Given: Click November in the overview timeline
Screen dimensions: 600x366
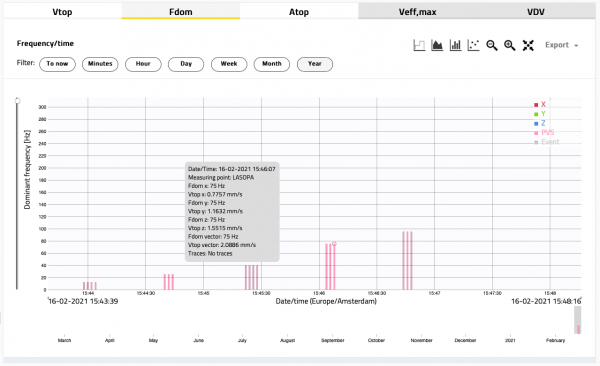Looking at the screenshot, I should [x=421, y=340].
